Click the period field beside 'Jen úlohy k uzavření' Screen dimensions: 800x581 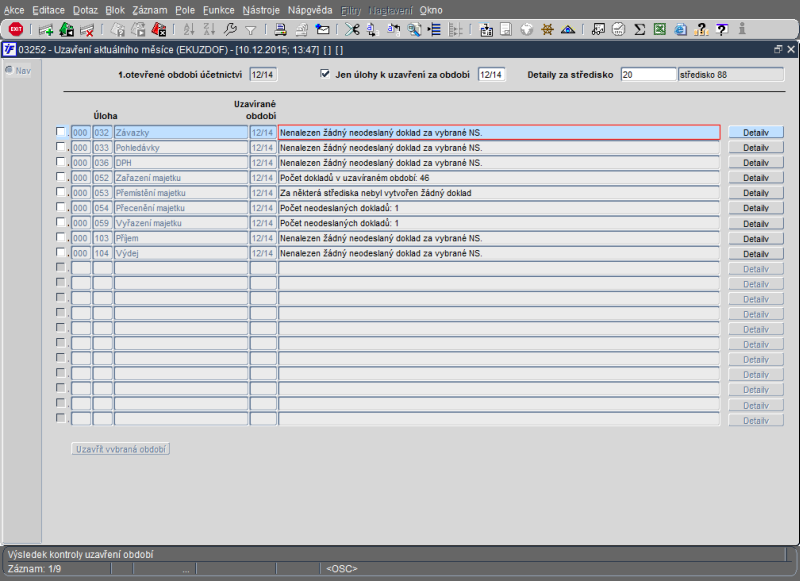click(491, 74)
